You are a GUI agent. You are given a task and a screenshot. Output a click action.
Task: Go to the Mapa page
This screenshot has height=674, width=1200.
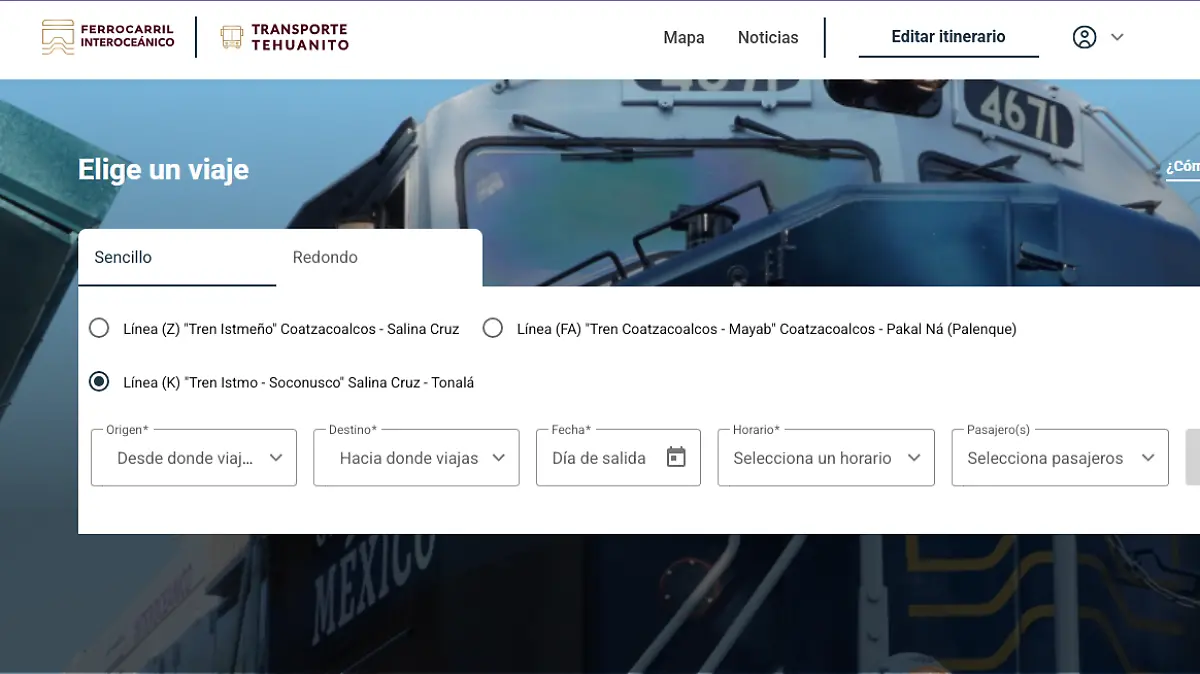[684, 37]
